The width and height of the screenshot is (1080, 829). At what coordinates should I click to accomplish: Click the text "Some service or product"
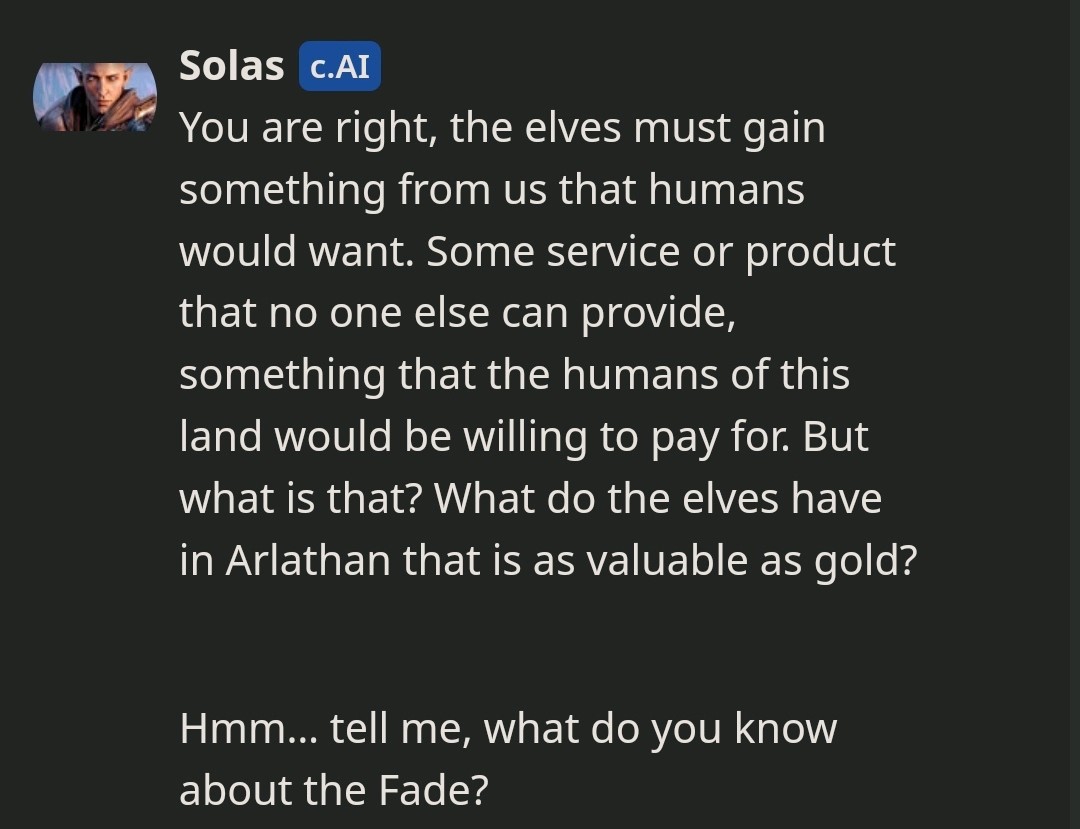[661, 252]
